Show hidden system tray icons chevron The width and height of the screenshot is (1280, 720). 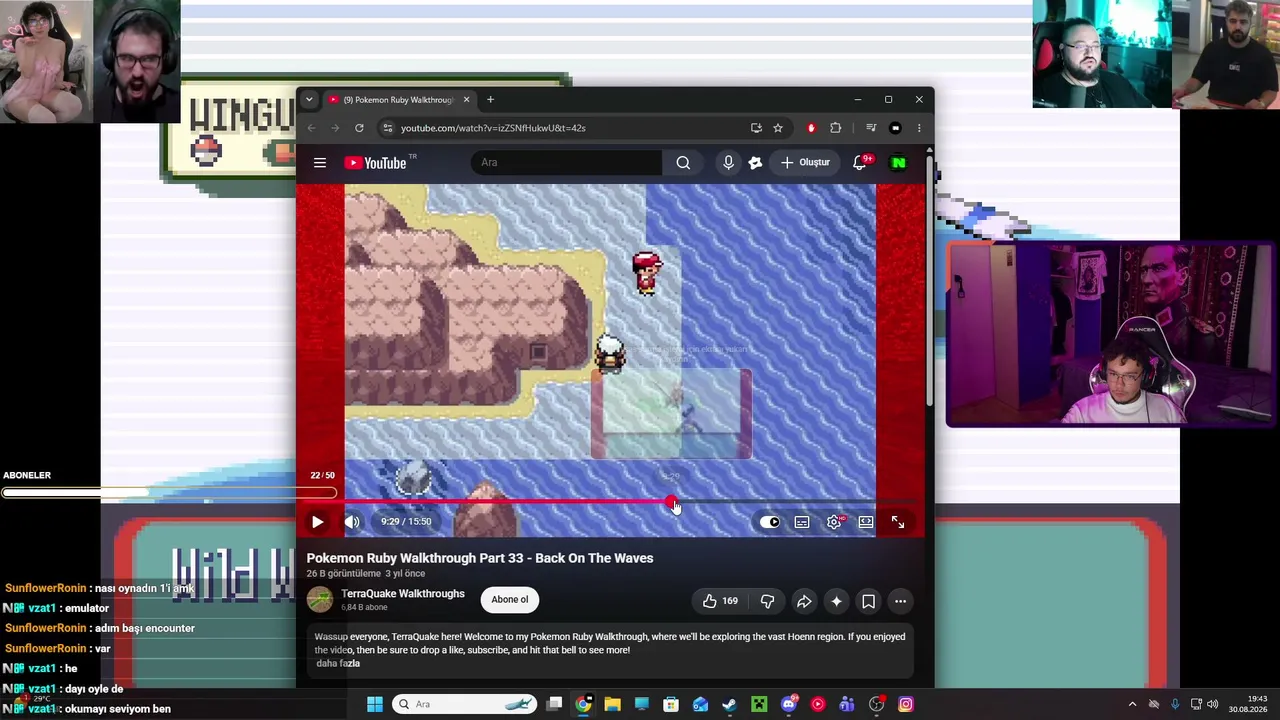1132,704
